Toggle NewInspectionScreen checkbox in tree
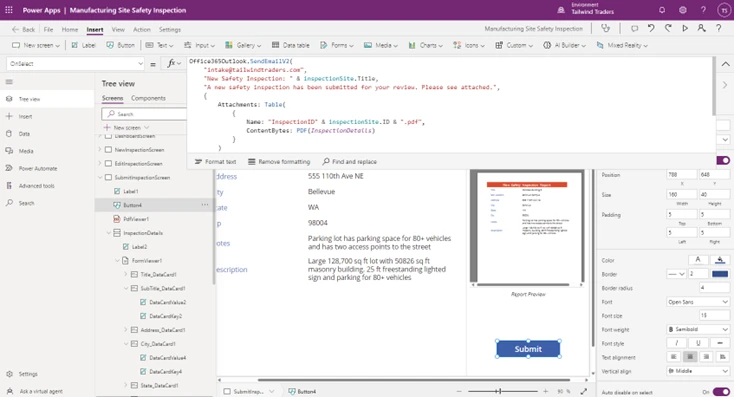This screenshot has width=734, height=397. (108, 149)
